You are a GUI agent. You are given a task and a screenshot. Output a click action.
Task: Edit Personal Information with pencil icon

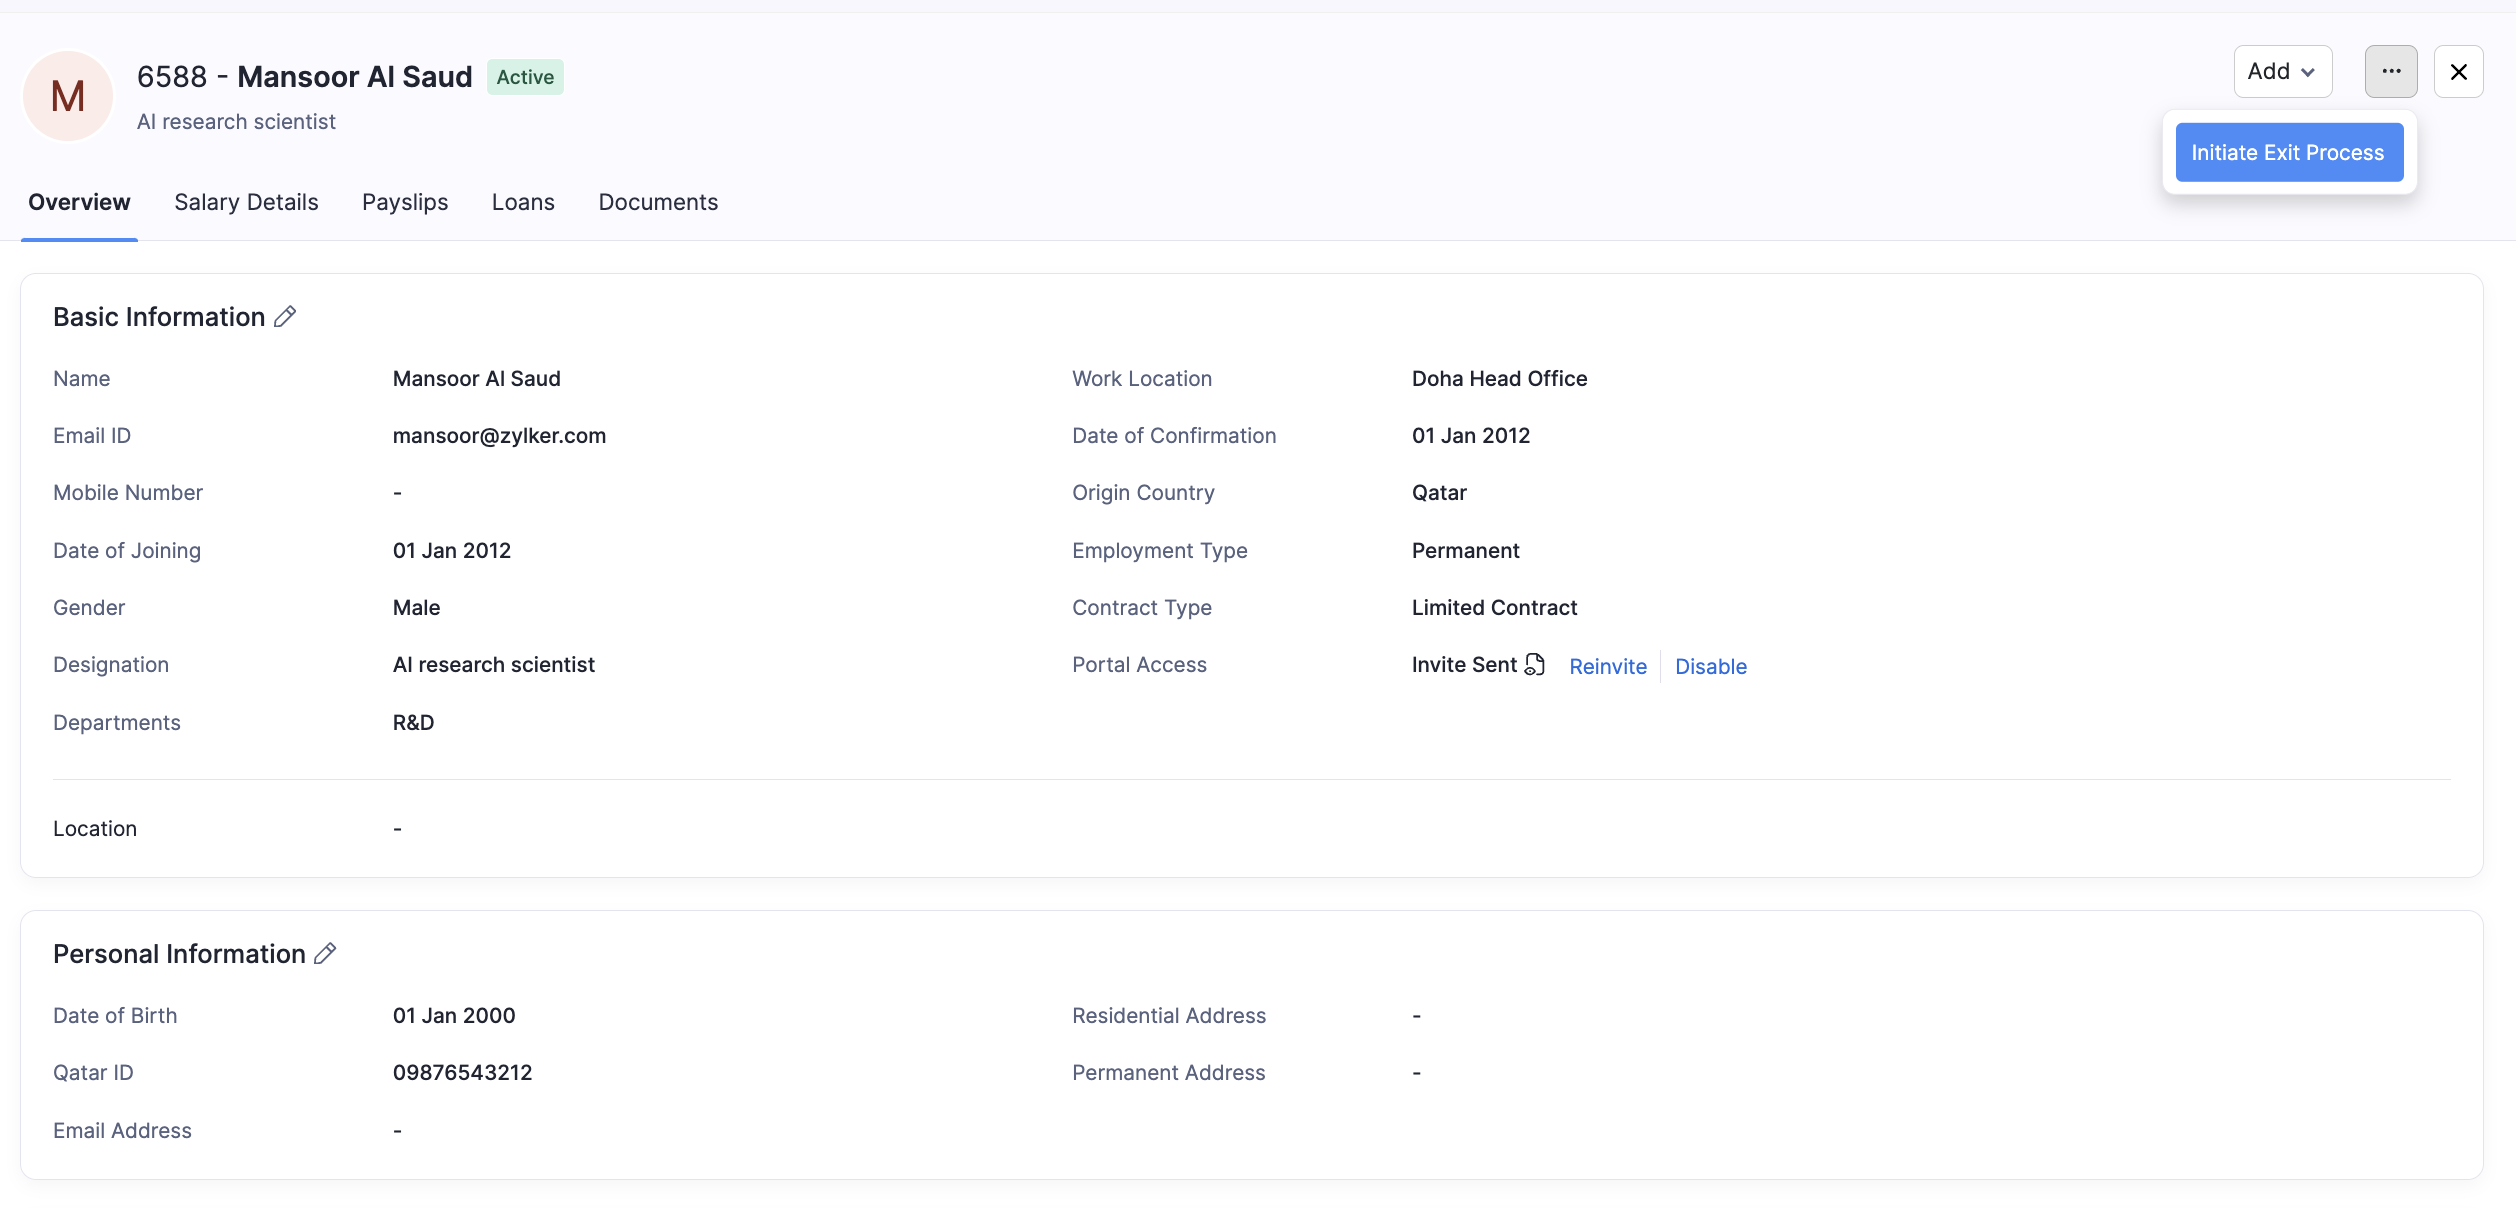(325, 954)
